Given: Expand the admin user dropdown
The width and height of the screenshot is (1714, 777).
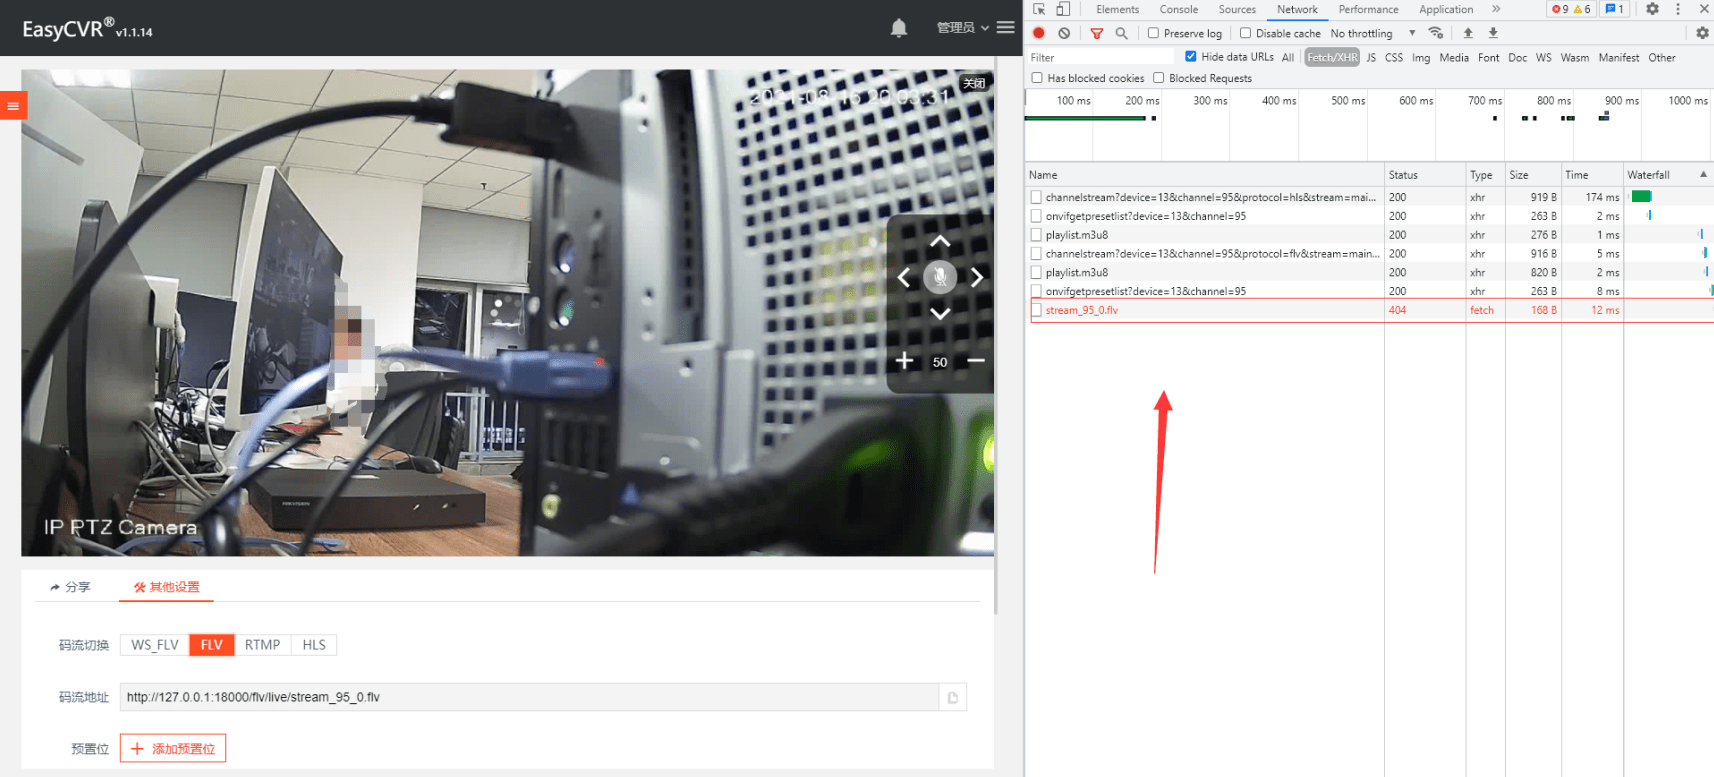Looking at the screenshot, I should (962, 28).
